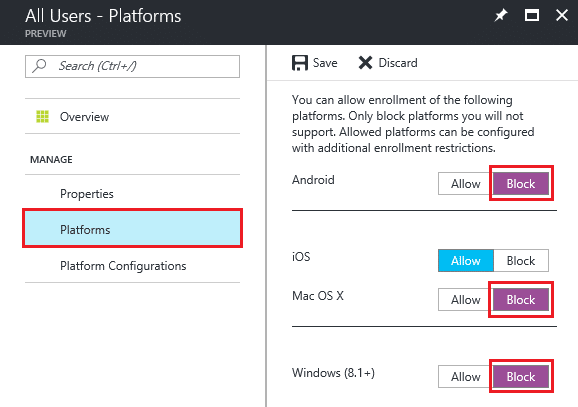Screen dimensions: 578x407
Task: Set Mac OS X enrollment to Block
Action: coord(520,300)
